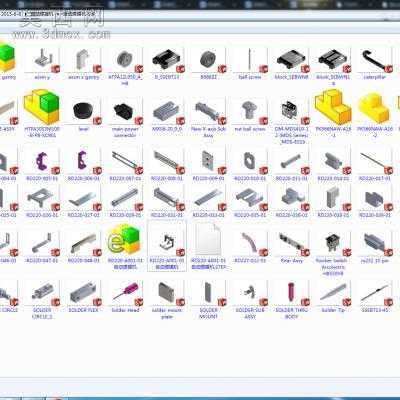Select the 'Solder Tip' part file icon
The width and height of the screenshot is (400, 400).
333,293
